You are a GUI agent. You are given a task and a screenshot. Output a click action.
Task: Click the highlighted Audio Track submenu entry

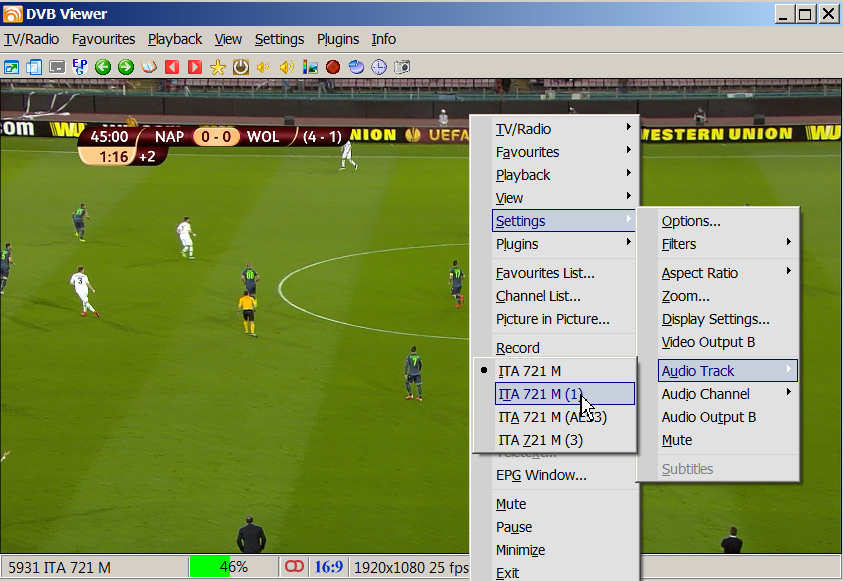pos(728,371)
